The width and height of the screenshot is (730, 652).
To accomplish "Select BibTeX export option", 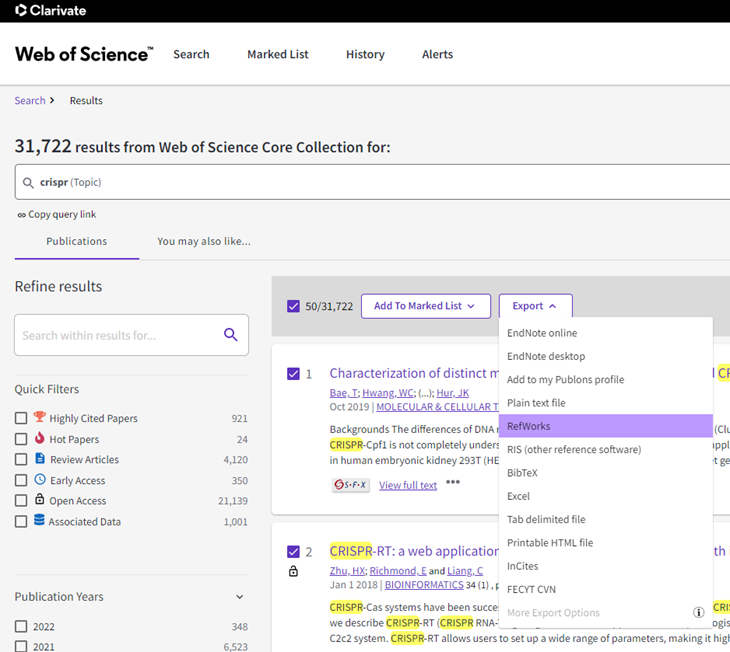I will tap(606, 473).
